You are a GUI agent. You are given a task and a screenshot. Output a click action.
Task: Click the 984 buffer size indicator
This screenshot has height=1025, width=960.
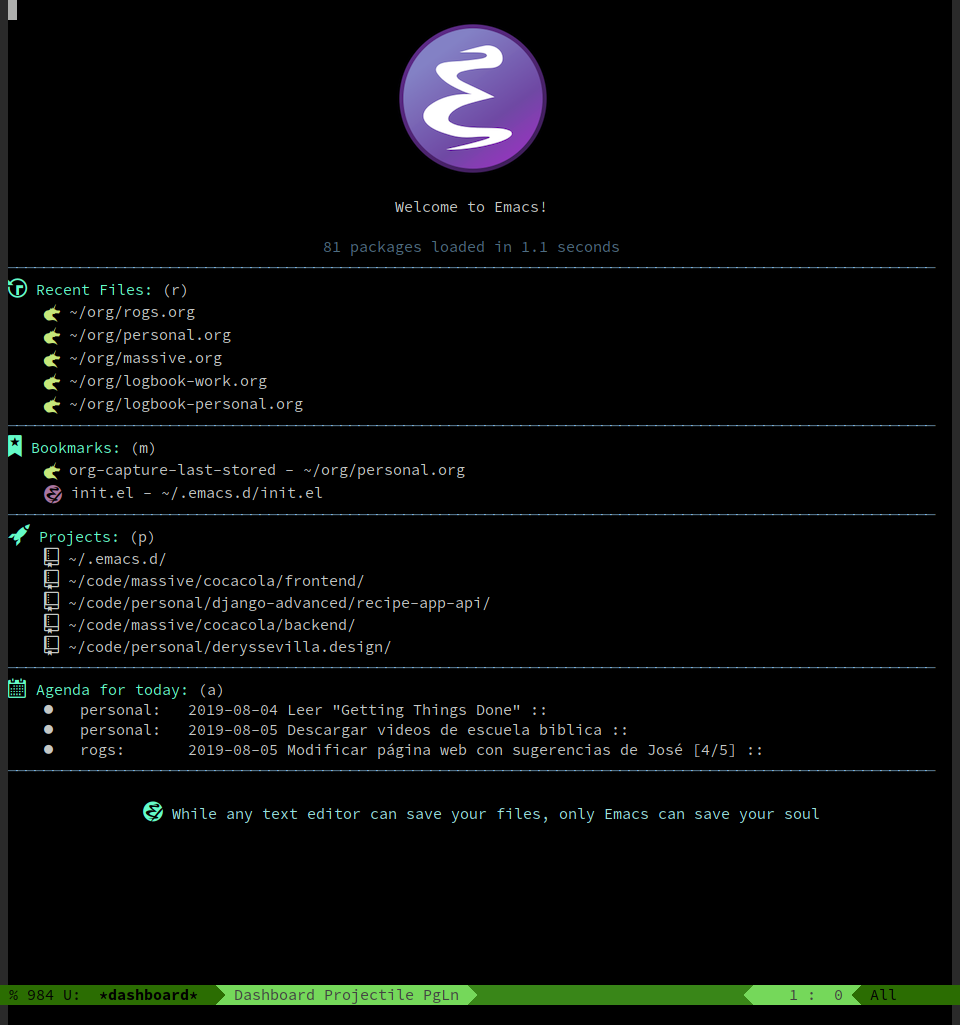pyautogui.click(x=41, y=995)
